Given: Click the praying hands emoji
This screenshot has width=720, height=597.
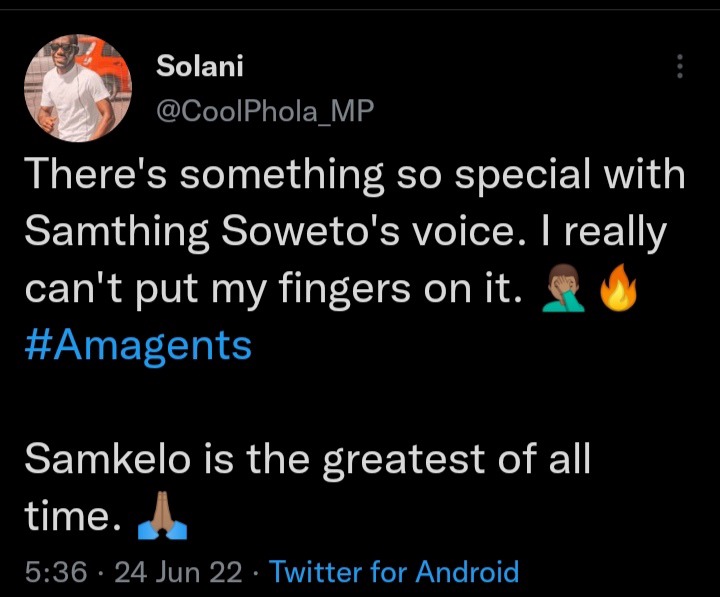Looking at the screenshot, I should click(163, 515).
